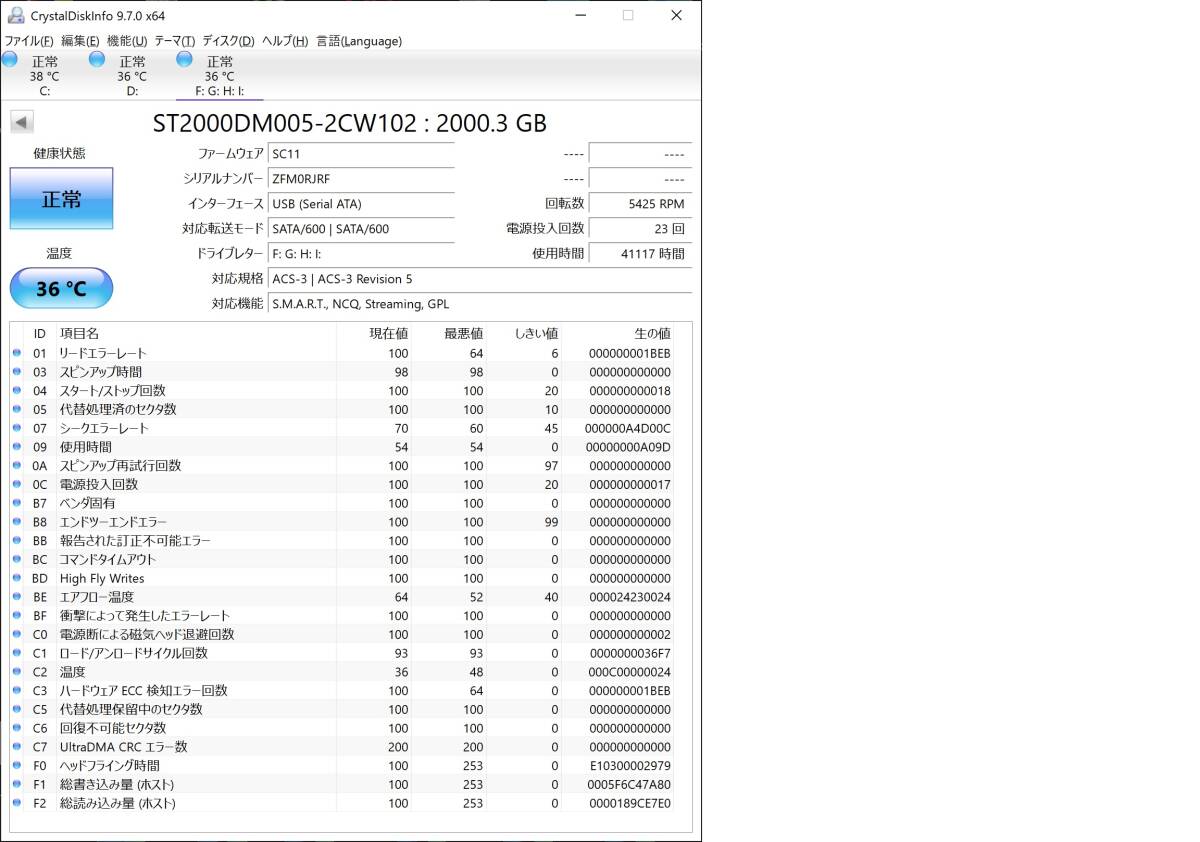The image size is (1200, 842).
Task: Open the 編集(E) menu
Action: [80, 41]
